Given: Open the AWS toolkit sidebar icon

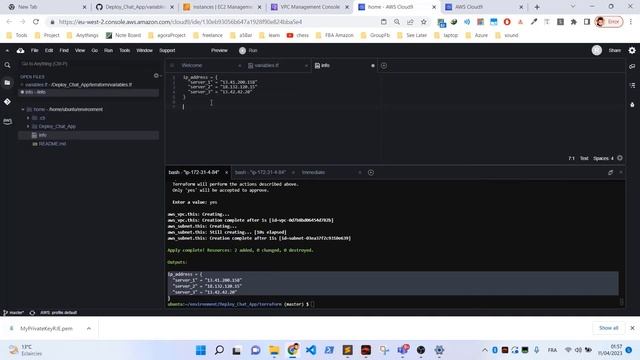Looking at the screenshot, I should (7, 121).
